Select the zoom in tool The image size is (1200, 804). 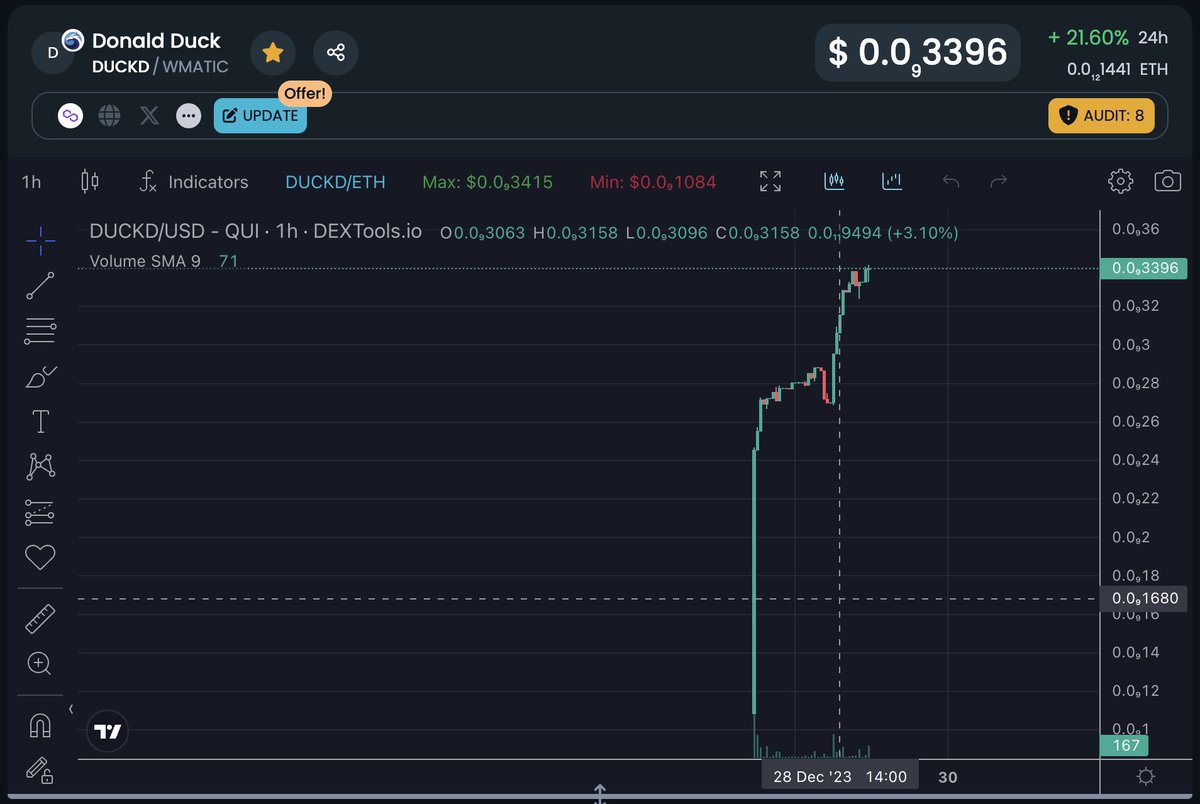(40, 663)
